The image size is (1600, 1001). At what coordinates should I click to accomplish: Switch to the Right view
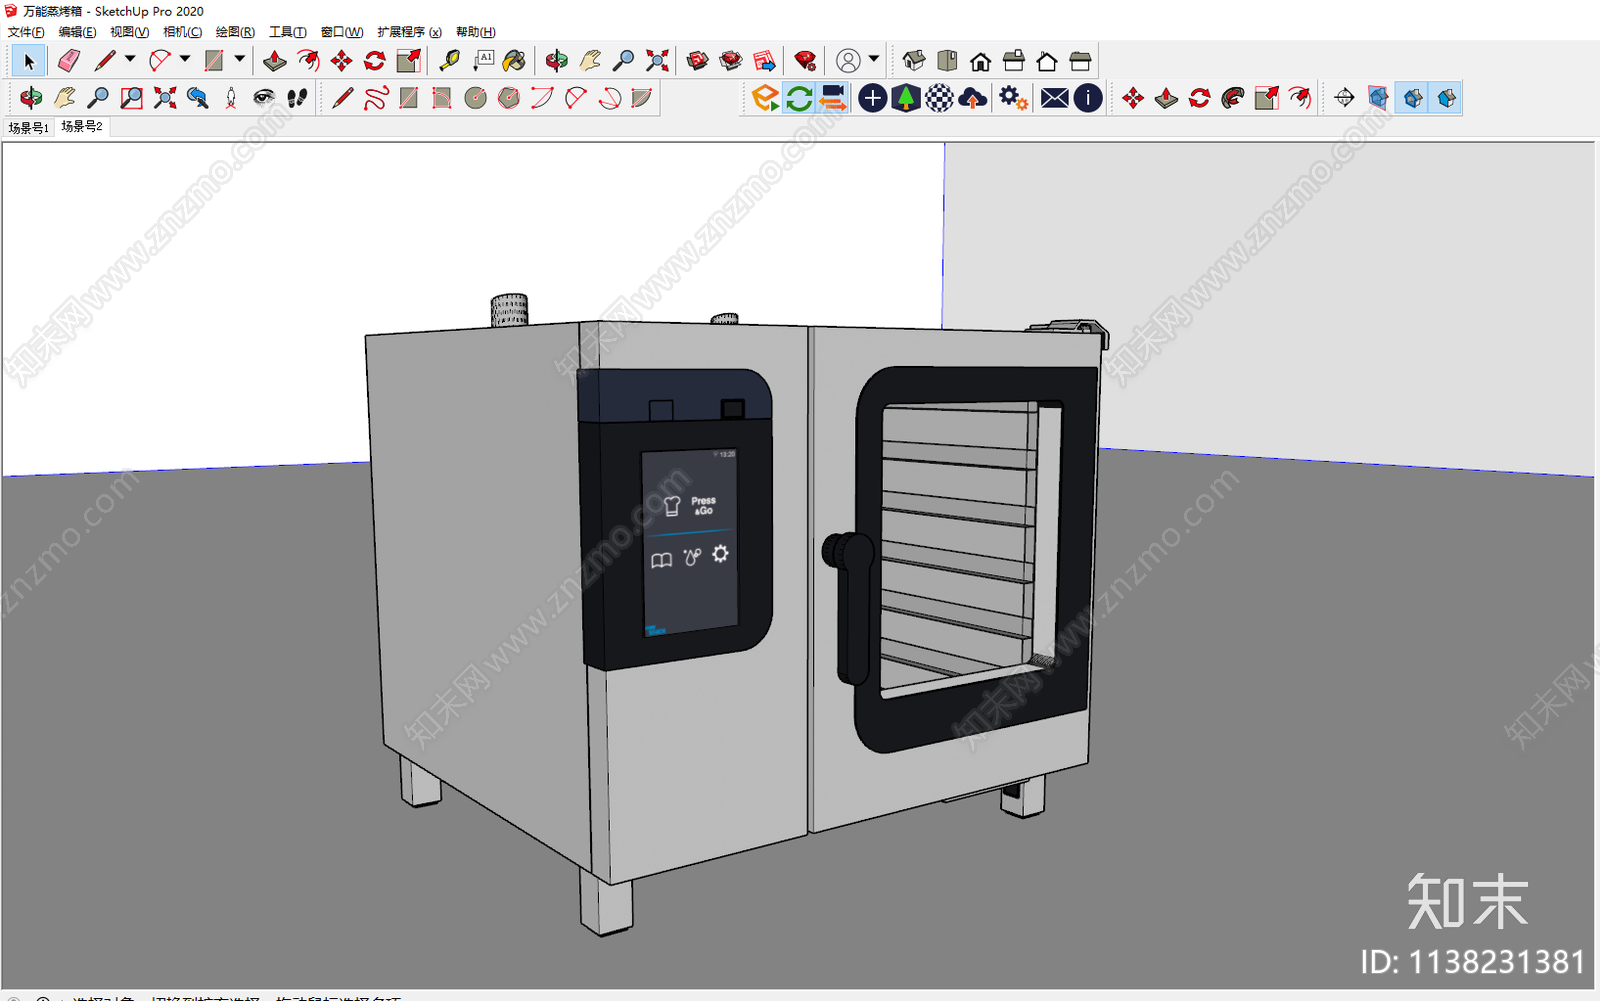click(1014, 61)
